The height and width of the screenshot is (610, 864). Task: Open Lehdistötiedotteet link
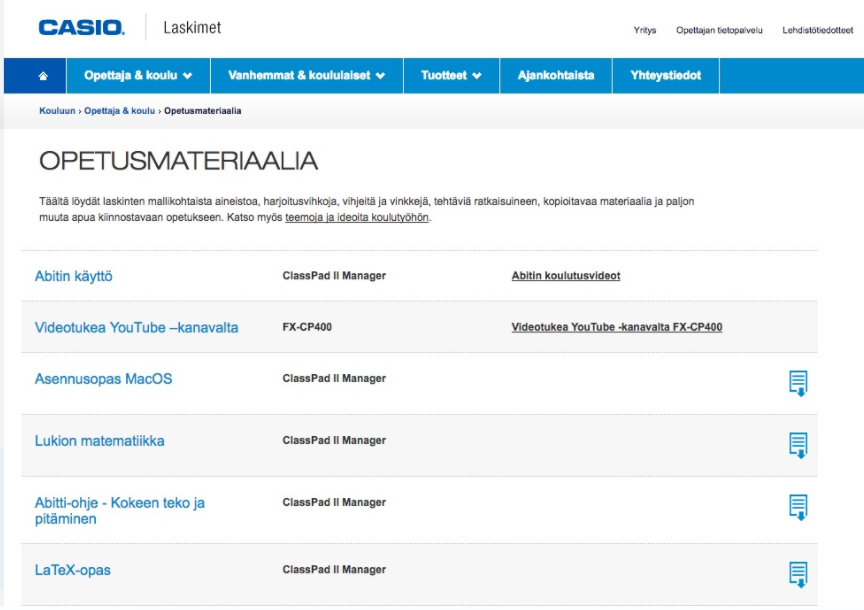tap(818, 30)
